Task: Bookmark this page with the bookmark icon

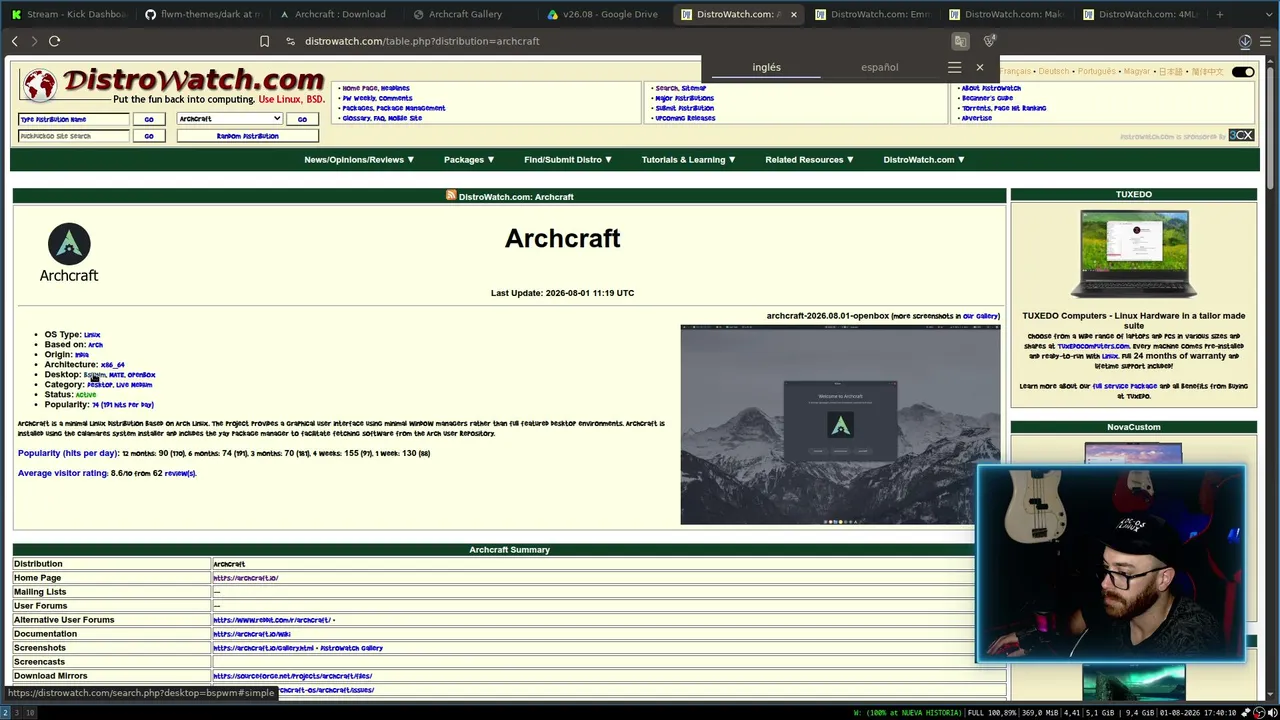Action: [x=264, y=41]
